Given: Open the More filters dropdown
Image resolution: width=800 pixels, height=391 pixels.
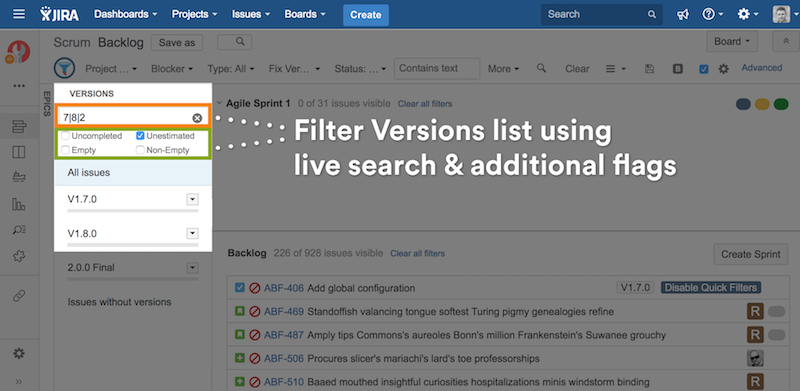Looking at the screenshot, I should click(503, 68).
